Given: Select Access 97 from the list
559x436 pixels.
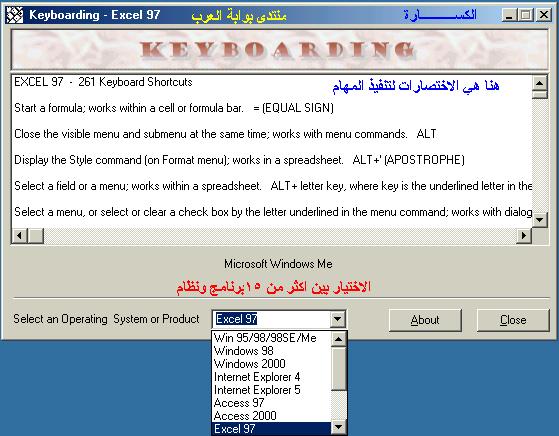Looking at the screenshot, I should tap(272, 403).
